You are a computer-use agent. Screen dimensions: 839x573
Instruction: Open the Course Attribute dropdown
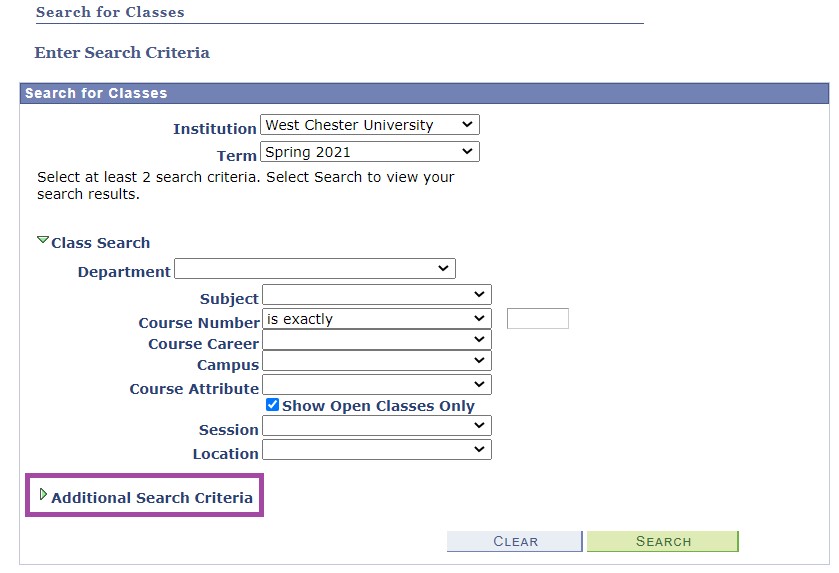point(377,385)
